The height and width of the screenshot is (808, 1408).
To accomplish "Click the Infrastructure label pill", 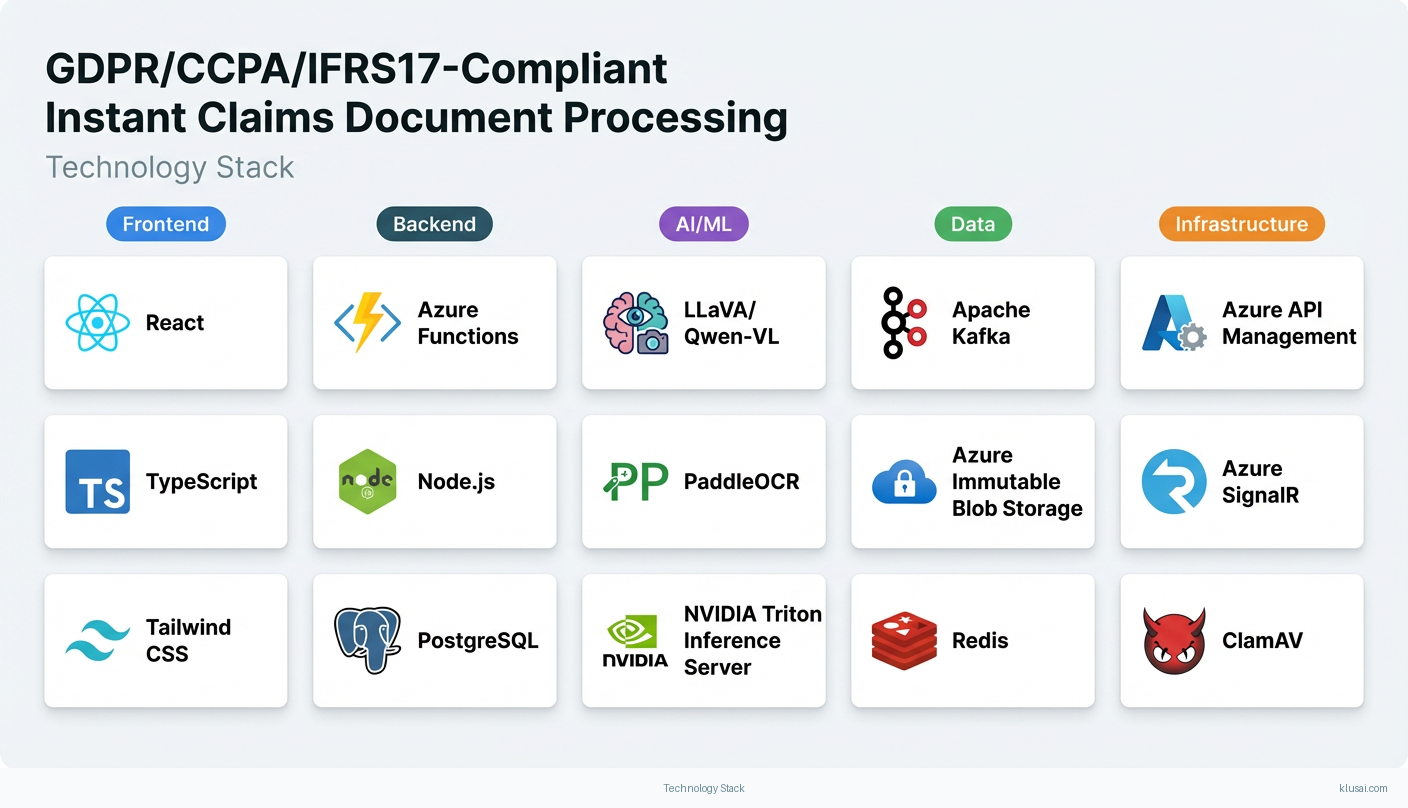I will pyautogui.click(x=1241, y=224).
